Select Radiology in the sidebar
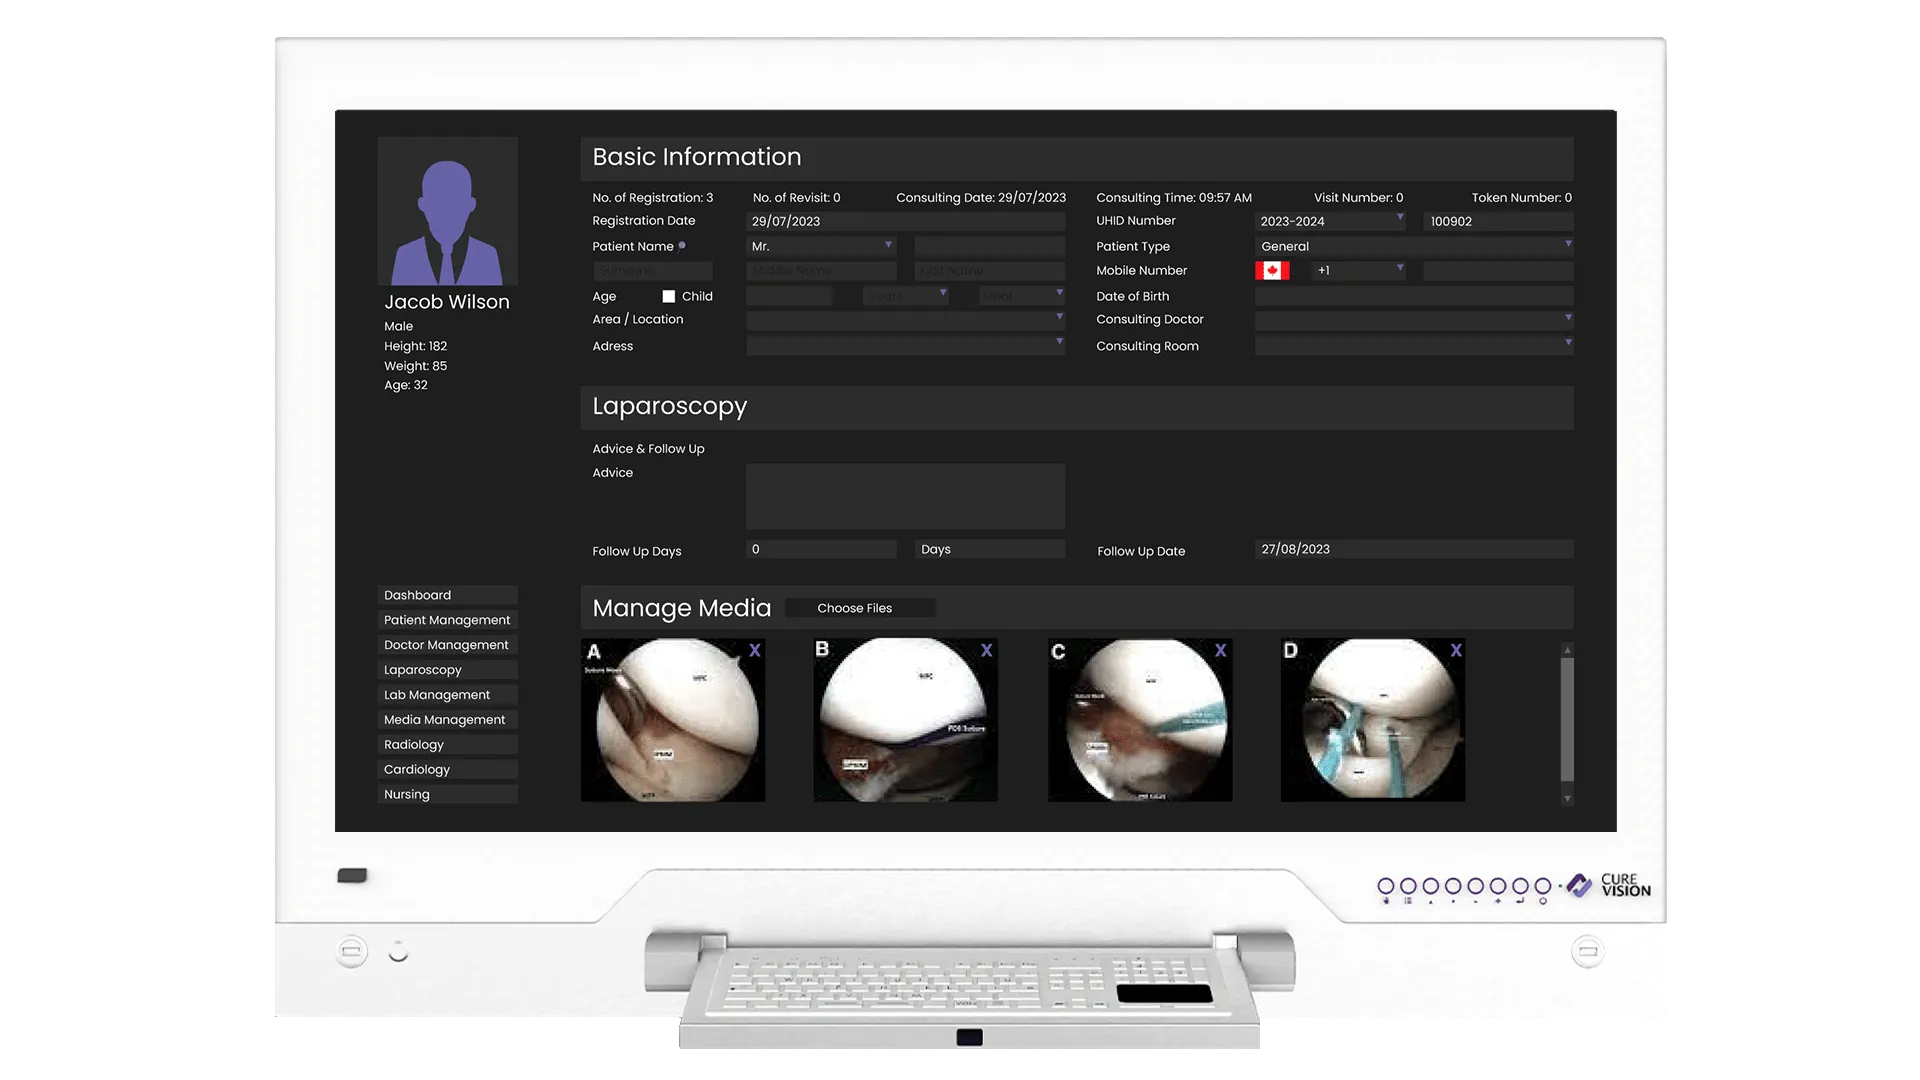This screenshot has width=1920, height=1080. 447,745
